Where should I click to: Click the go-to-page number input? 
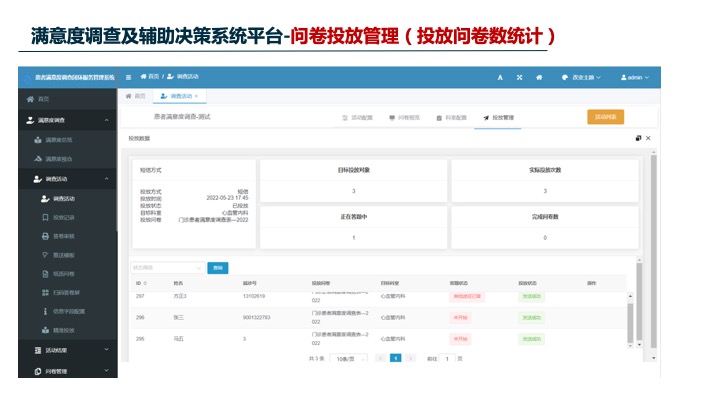(x=447, y=359)
